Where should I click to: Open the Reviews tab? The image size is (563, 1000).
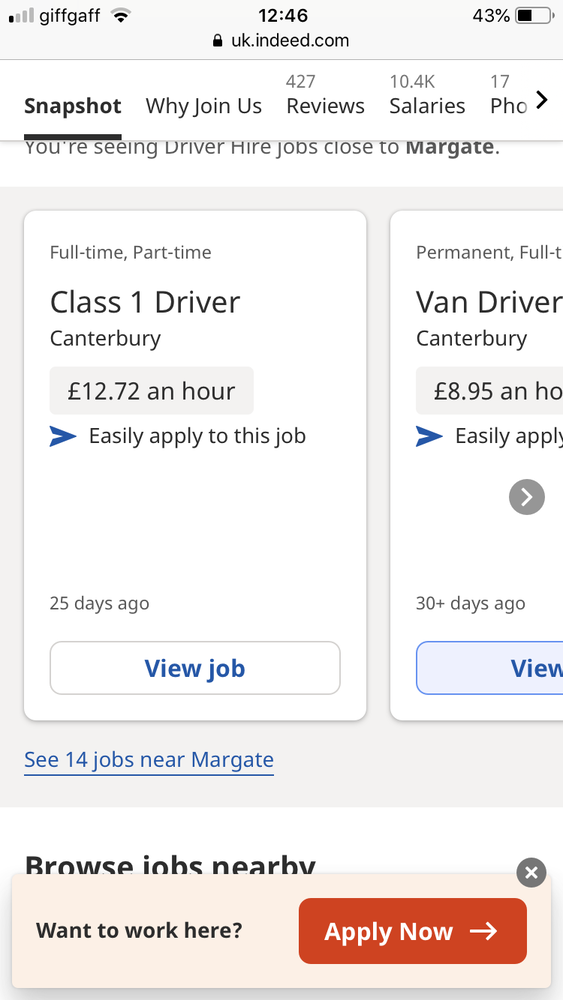point(325,96)
